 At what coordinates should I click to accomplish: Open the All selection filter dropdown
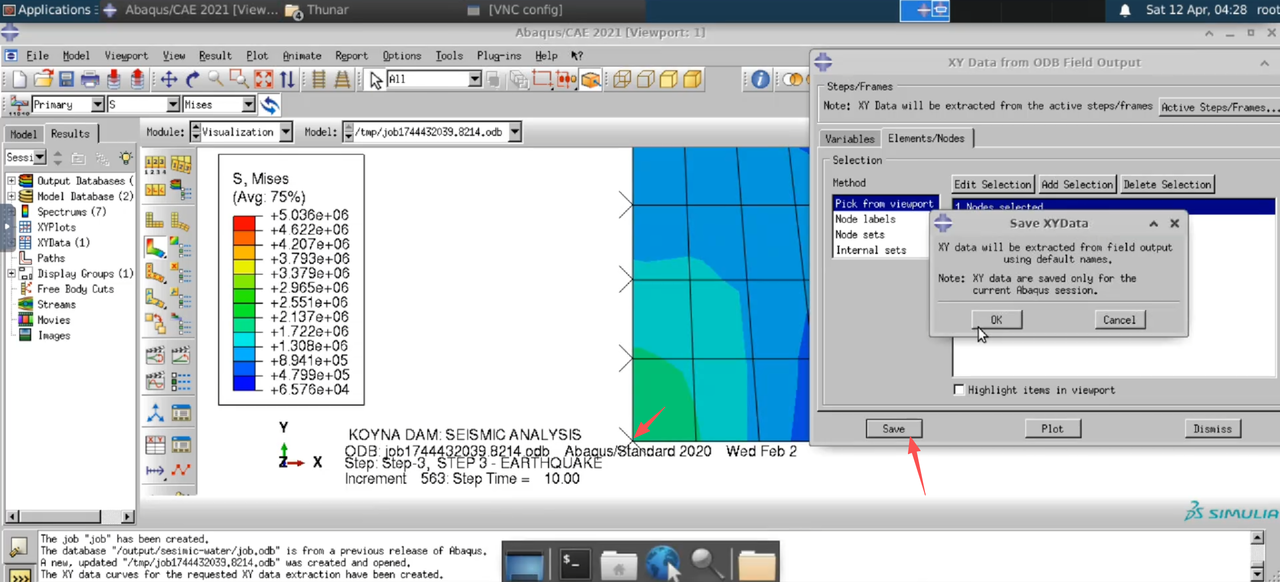click(x=475, y=79)
